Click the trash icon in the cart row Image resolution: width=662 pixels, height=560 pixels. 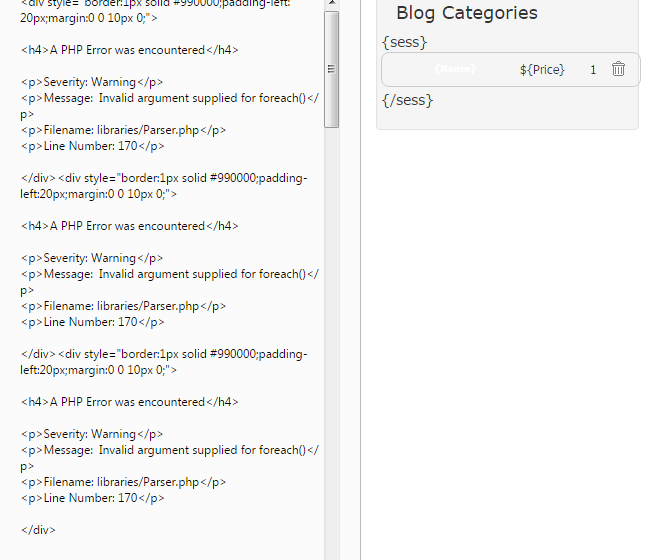coord(618,69)
